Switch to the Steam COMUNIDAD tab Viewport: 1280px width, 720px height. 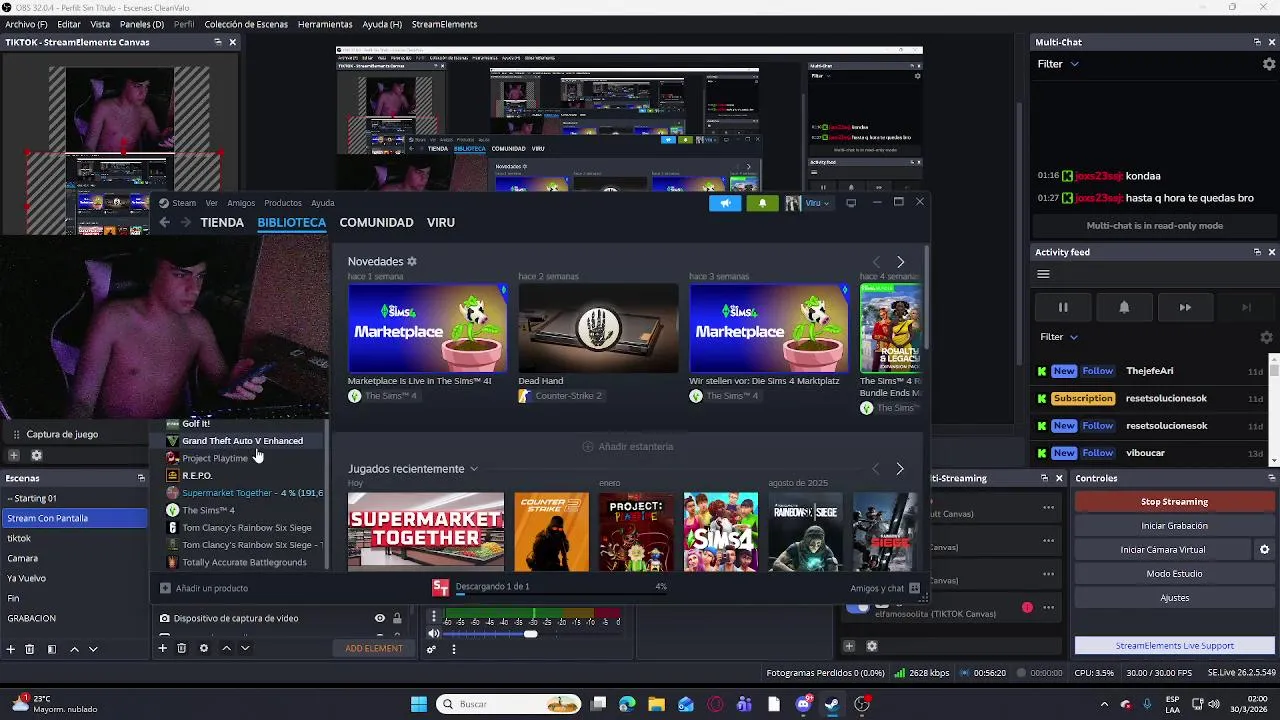(x=376, y=222)
